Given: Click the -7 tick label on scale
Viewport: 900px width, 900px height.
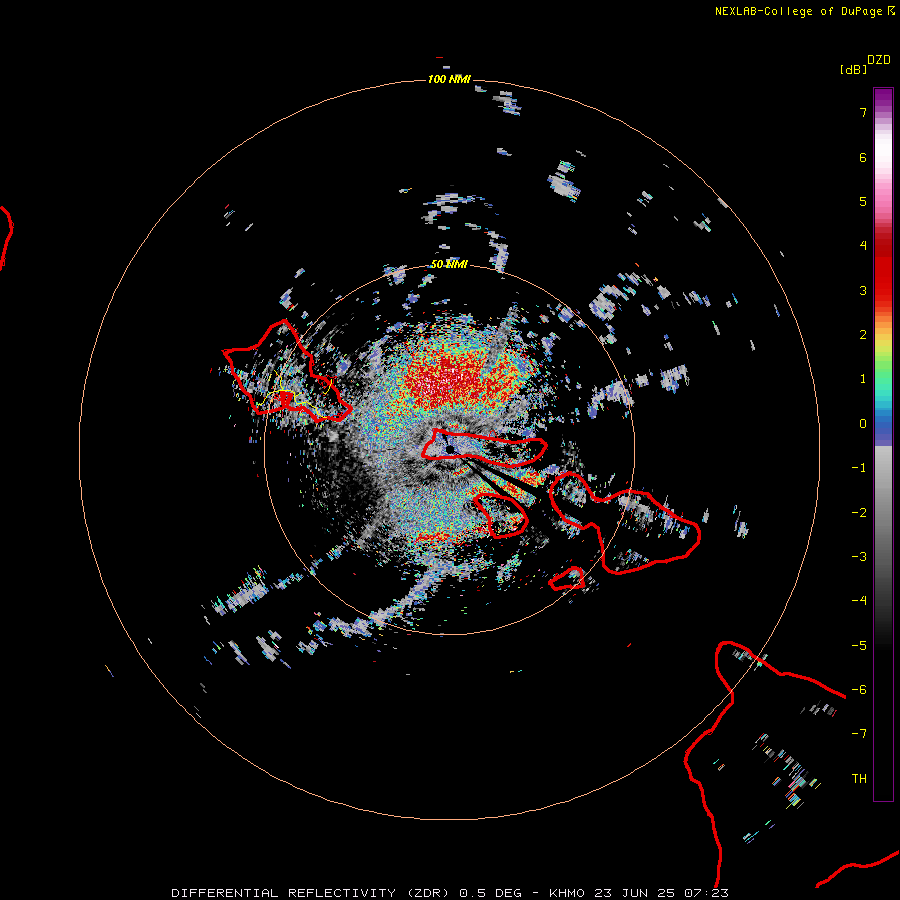Looking at the screenshot, I should coord(859,734).
